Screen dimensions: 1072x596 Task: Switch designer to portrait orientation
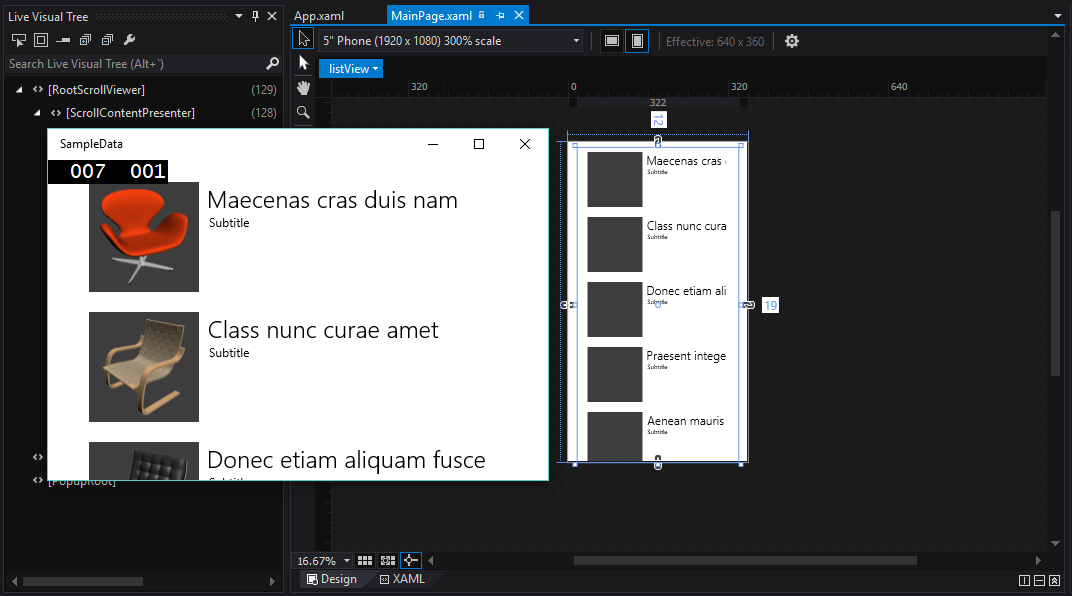637,41
